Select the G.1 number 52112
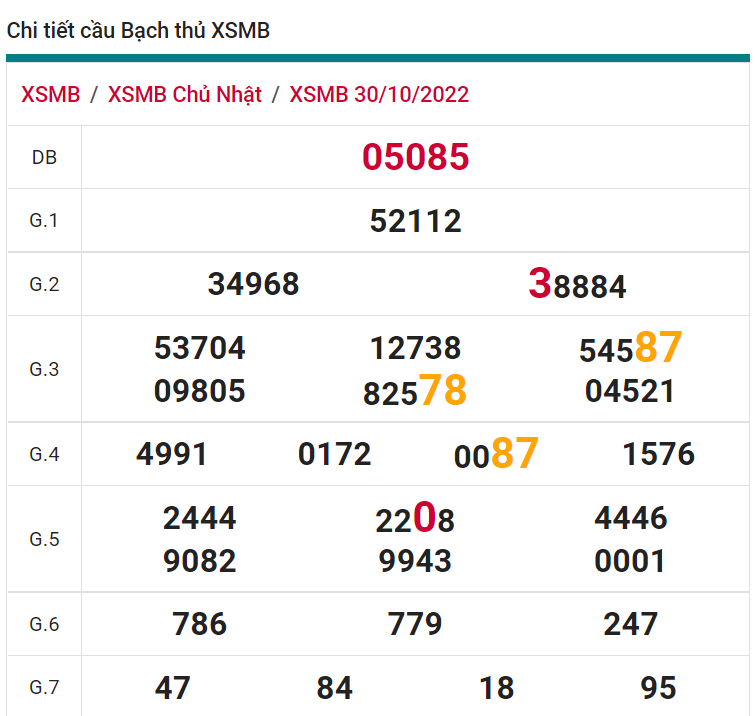The width and height of the screenshot is (755, 716). 416,221
